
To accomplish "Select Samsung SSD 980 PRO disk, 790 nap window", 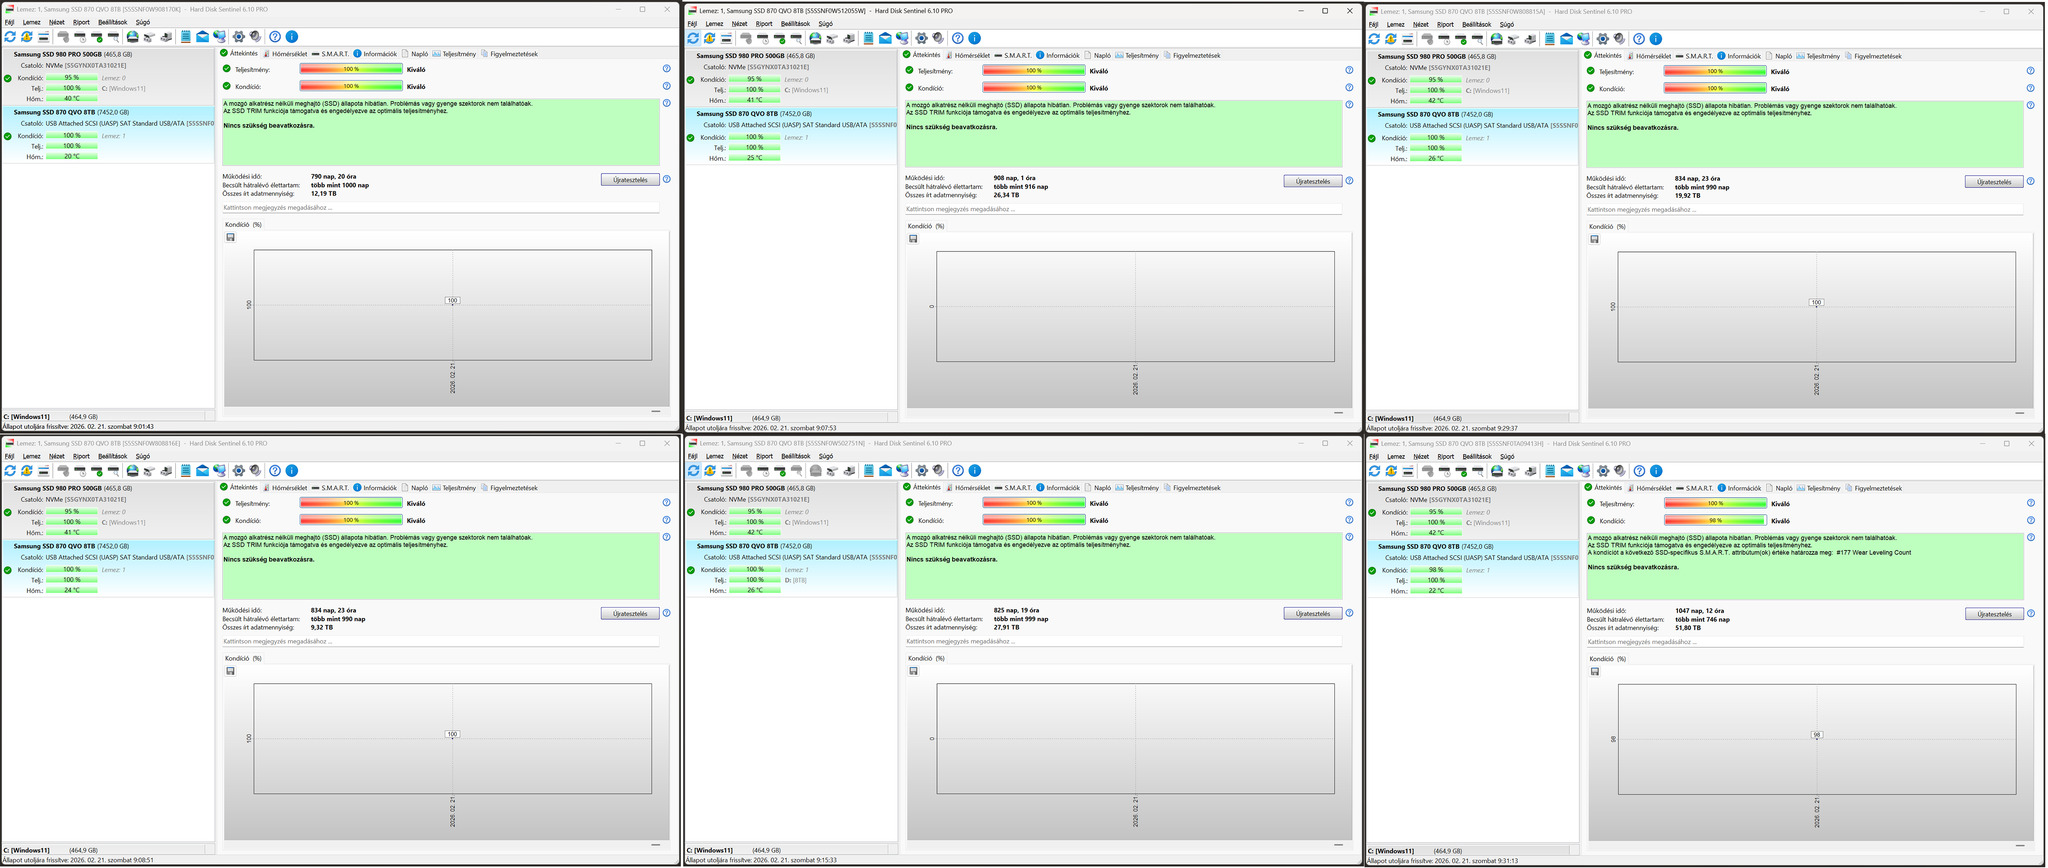I will point(107,76).
